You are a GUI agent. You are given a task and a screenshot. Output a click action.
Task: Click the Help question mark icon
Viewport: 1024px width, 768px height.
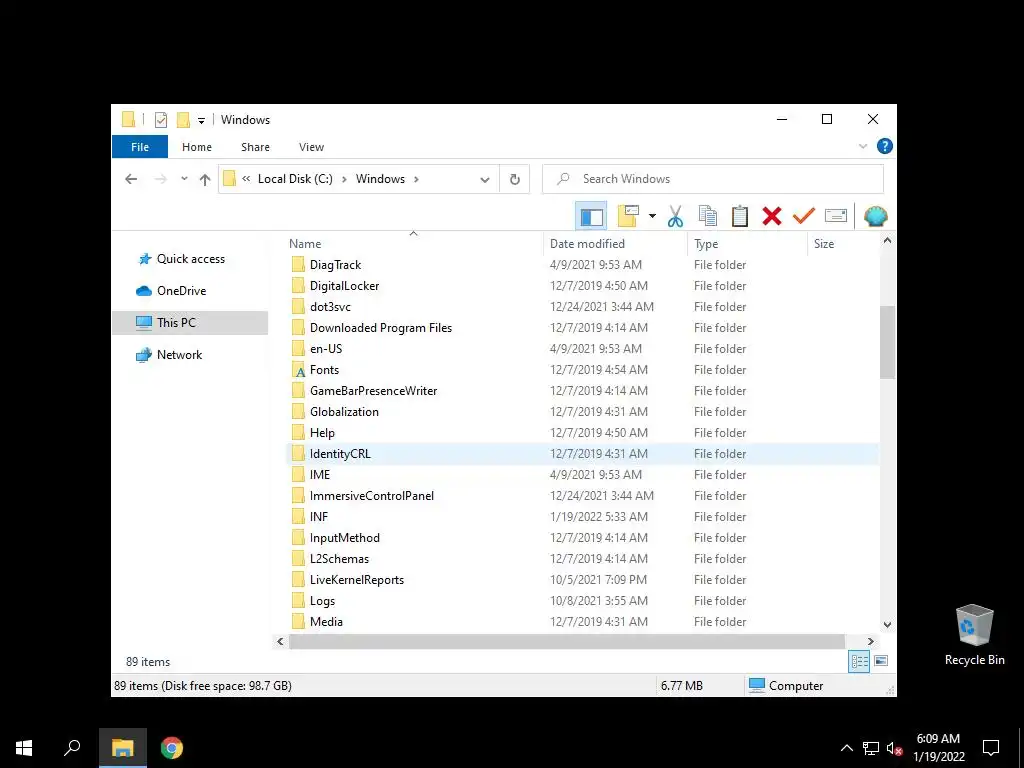(884, 146)
